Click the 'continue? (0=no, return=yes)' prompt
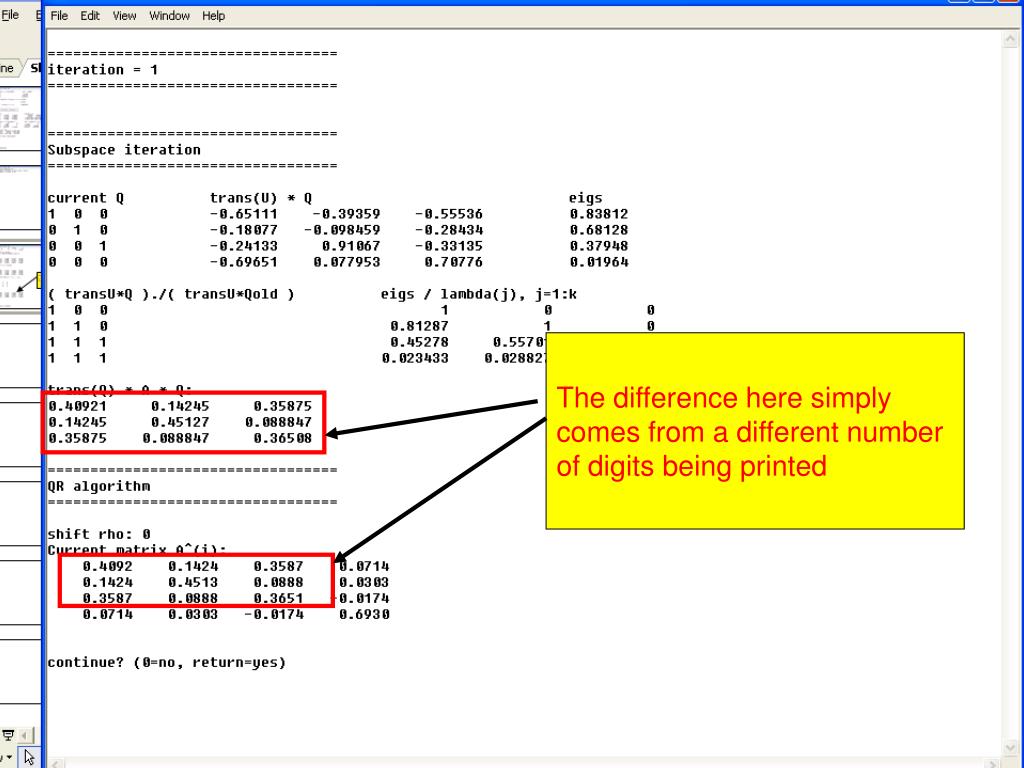This screenshot has height=768, width=1024. (167, 662)
